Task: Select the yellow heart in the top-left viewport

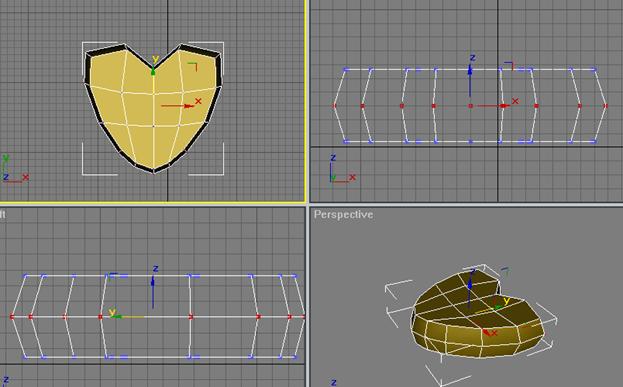Action: [x=153, y=109]
